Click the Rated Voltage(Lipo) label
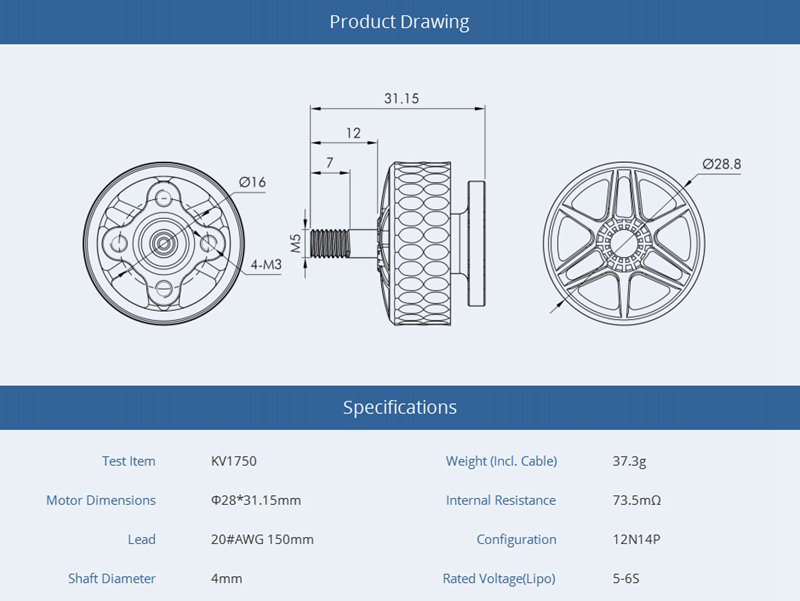Image resolution: width=800 pixels, height=601 pixels. 498,578
